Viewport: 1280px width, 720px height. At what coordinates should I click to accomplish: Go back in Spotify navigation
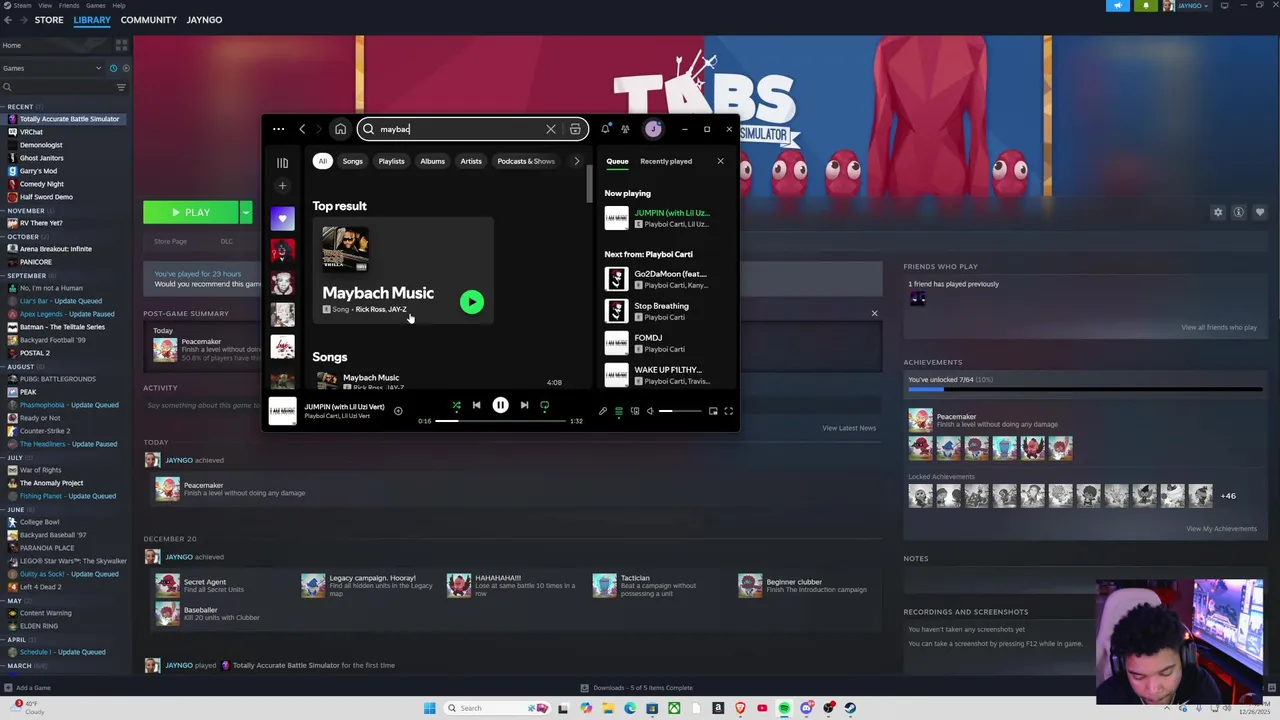pyautogui.click(x=302, y=129)
